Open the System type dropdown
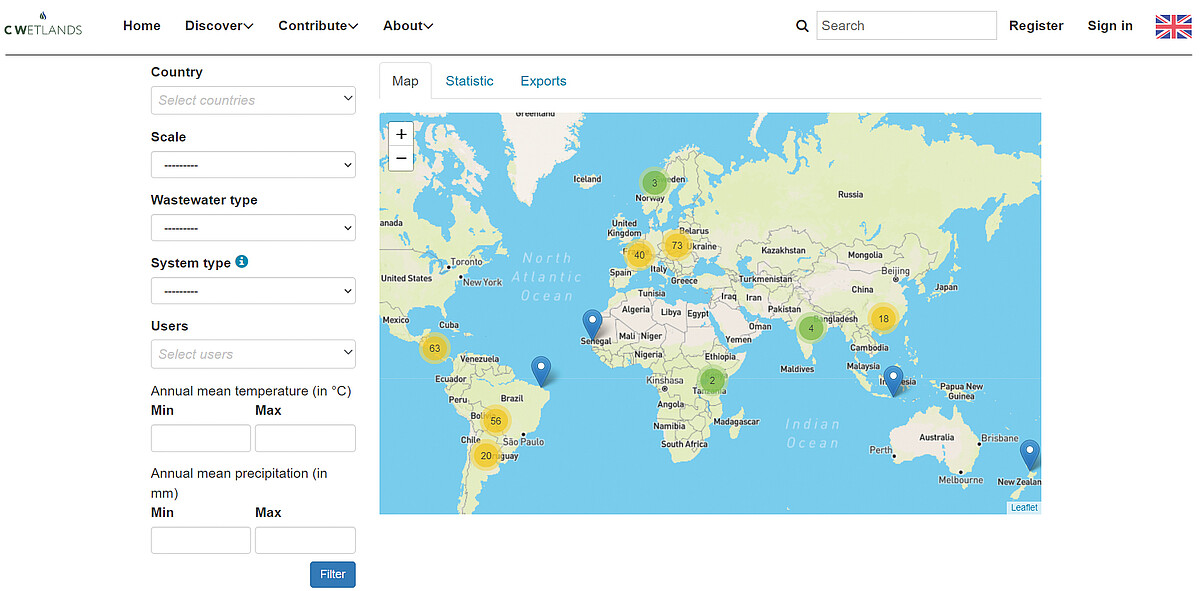 click(253, 291)
